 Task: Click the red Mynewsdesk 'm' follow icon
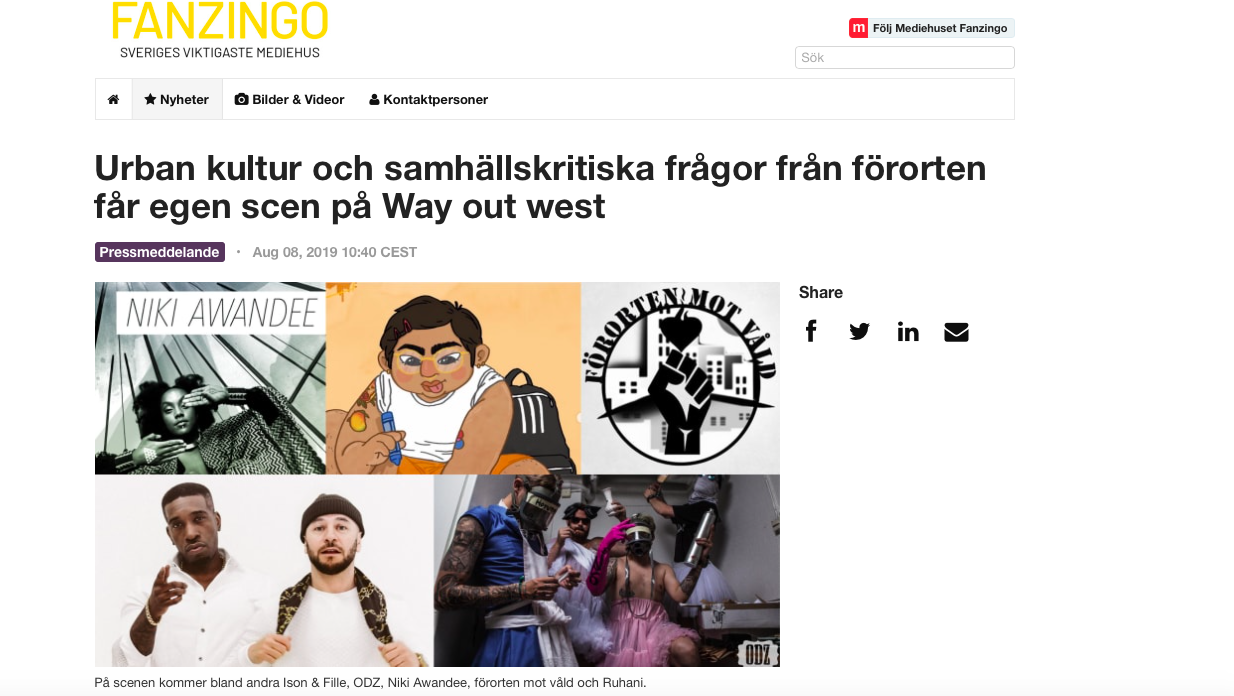(858, 28)
